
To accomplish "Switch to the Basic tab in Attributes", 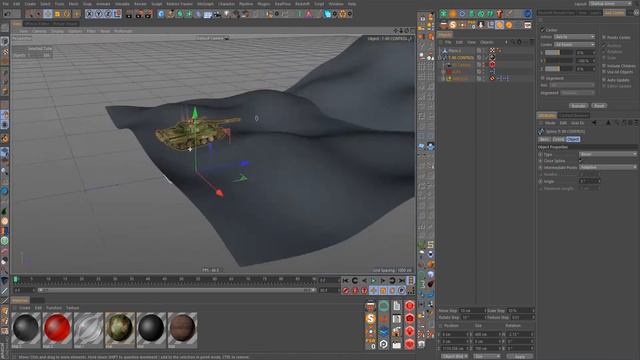I will tap(544, 139).
